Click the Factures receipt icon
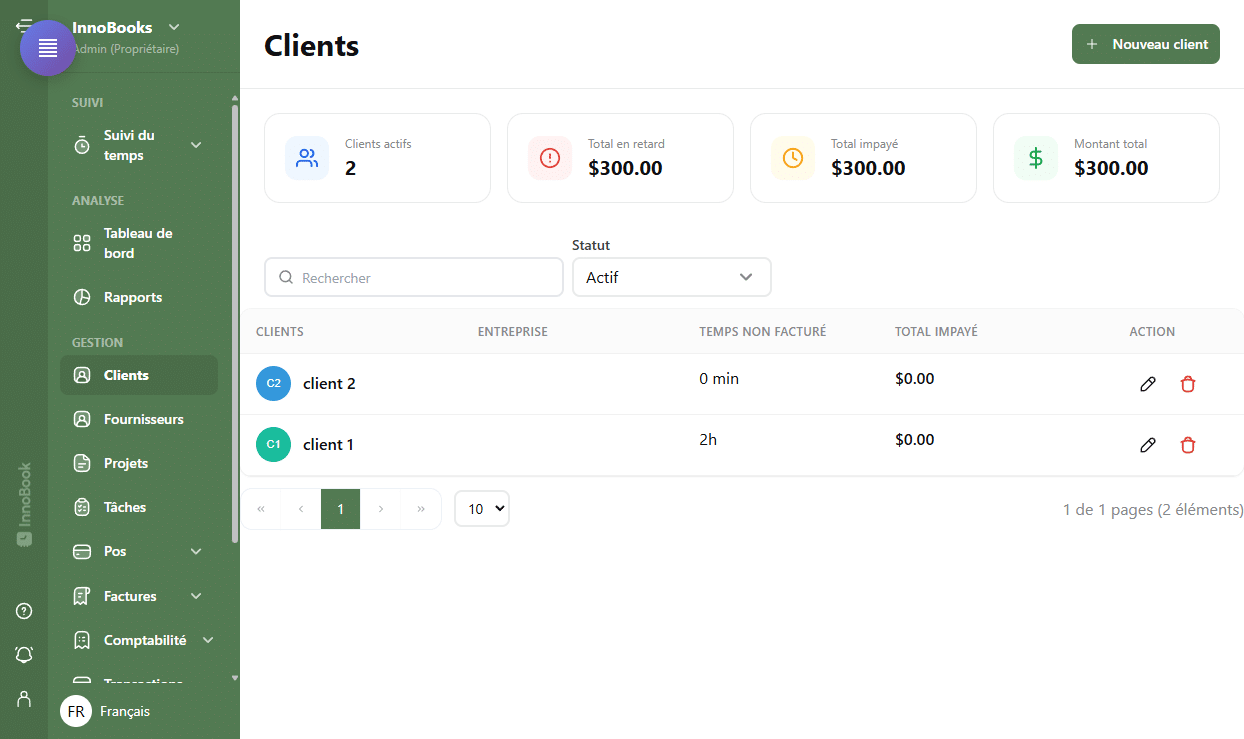Screen dimensions: 1244x739 (82, 596)
